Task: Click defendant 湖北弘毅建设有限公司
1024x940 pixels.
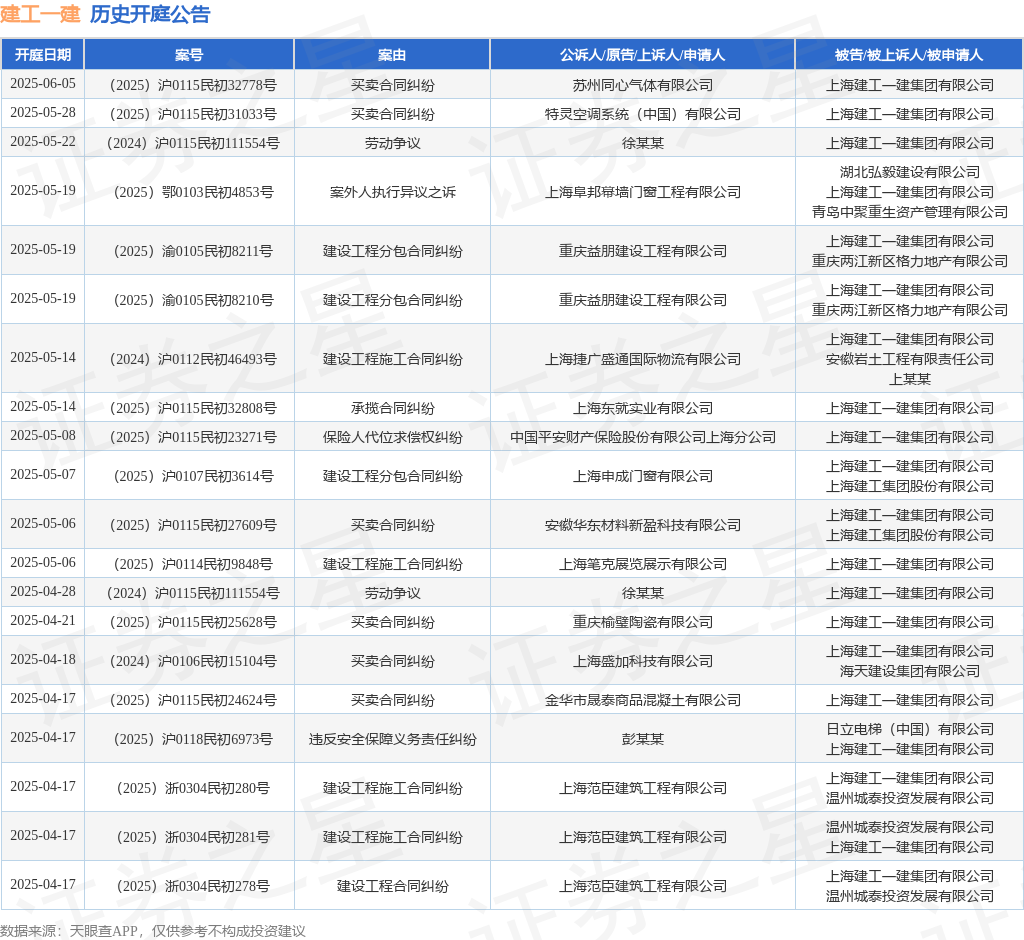Action: pos(910,172)
